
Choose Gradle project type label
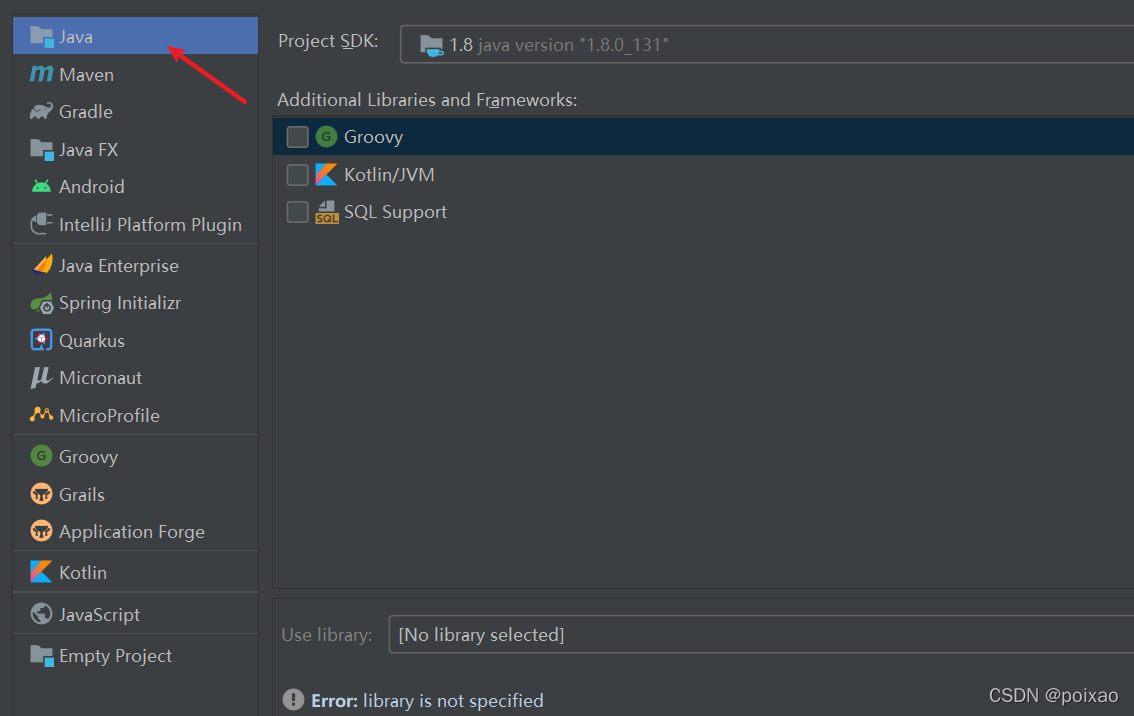coord(85,111)
